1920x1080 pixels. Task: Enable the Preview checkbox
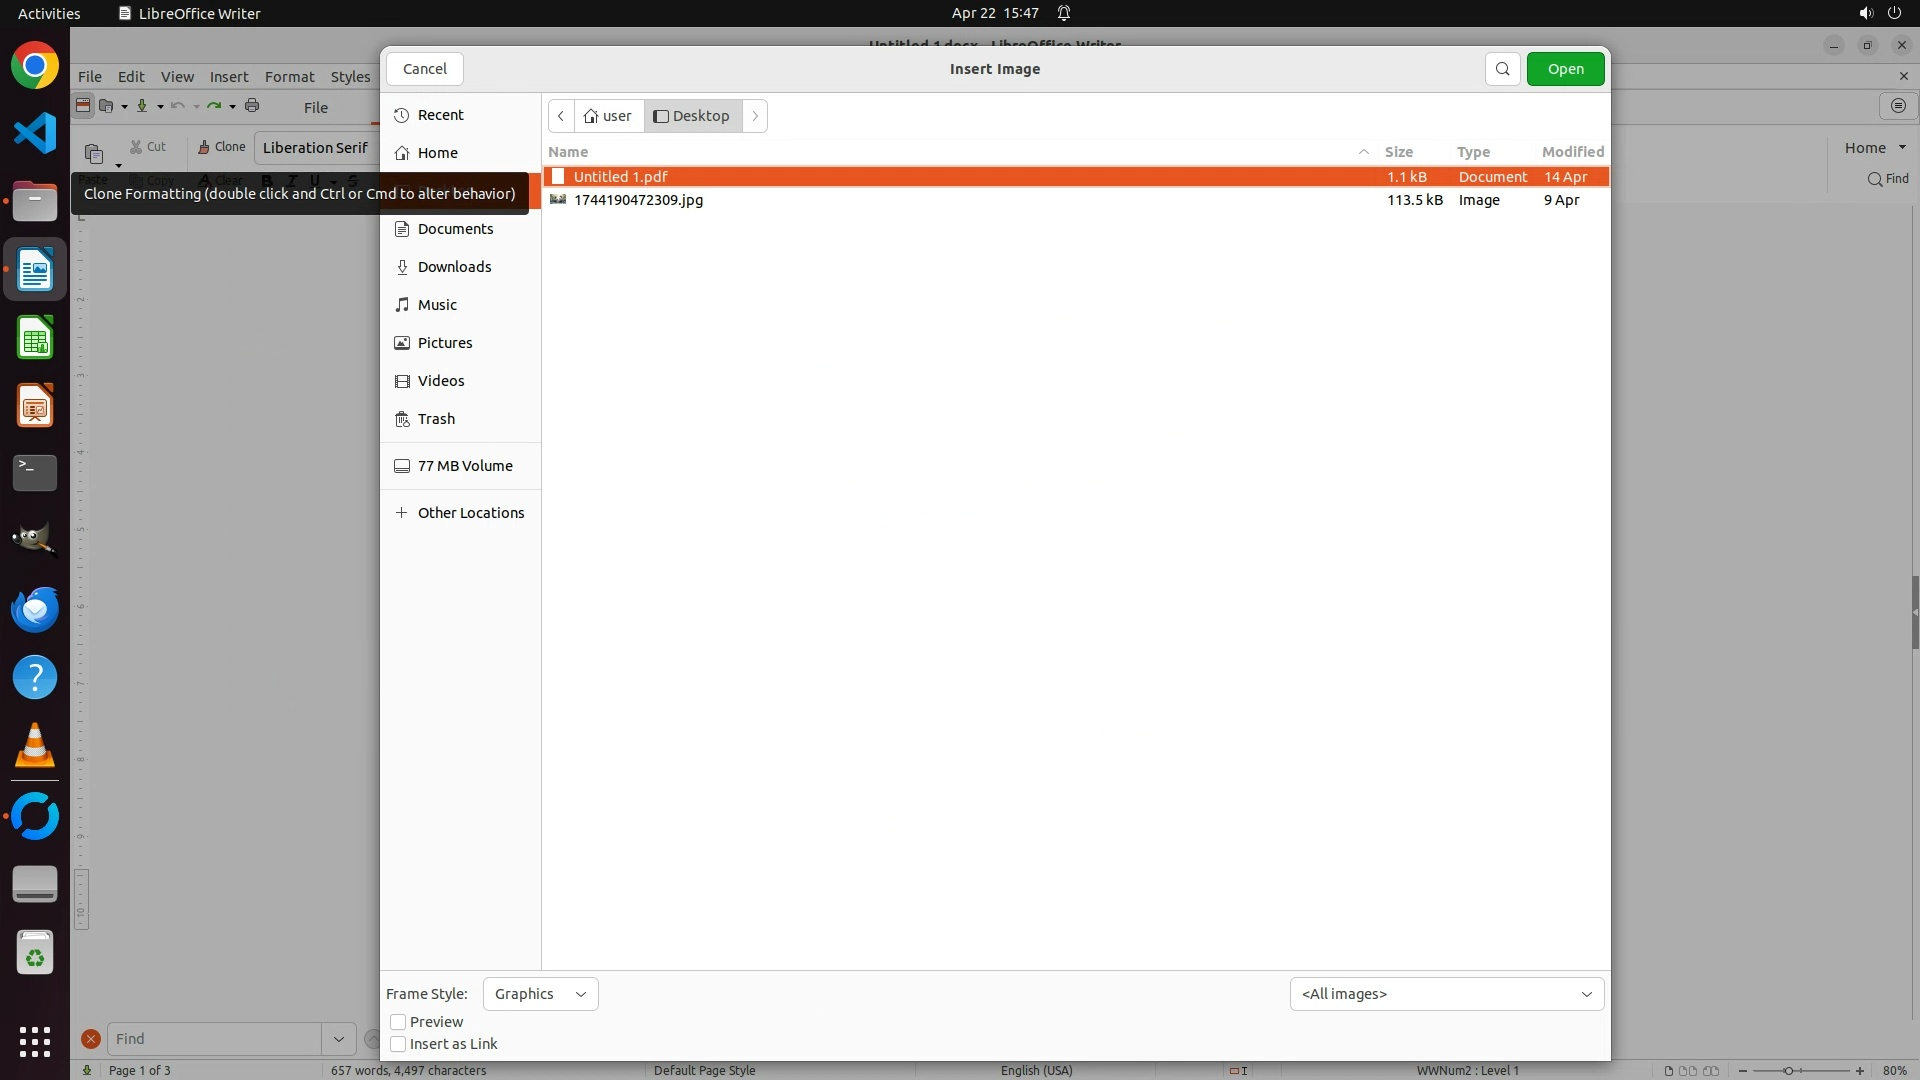398,1022
